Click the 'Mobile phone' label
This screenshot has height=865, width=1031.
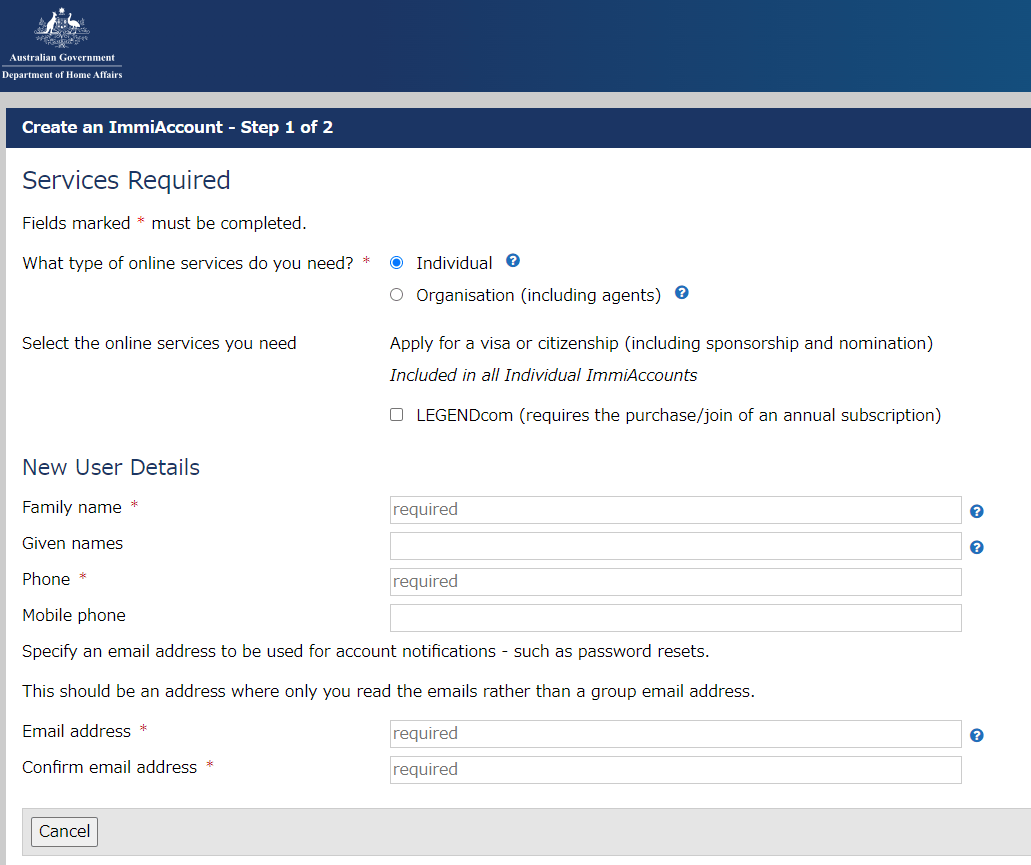pos(74,615)
